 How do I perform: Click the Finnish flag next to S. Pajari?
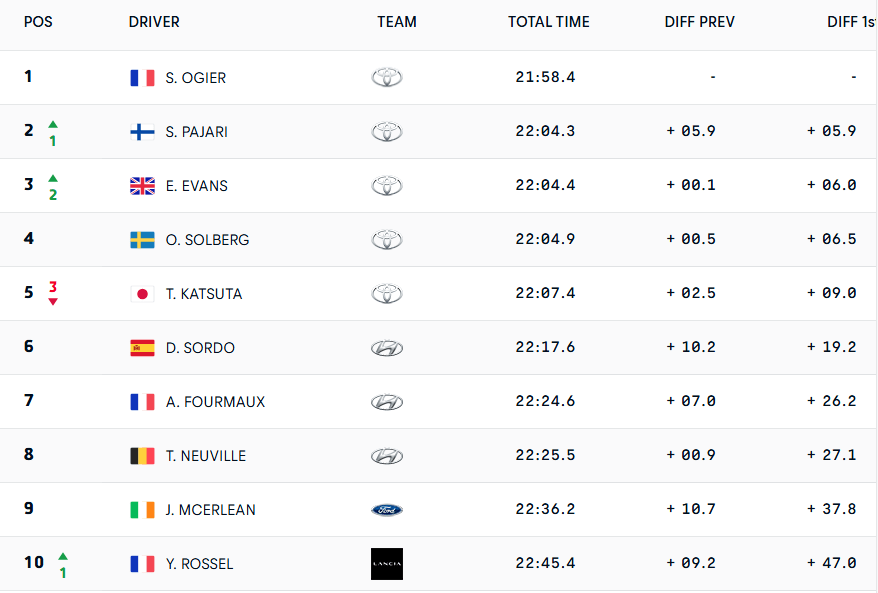(x=142, y=132)
